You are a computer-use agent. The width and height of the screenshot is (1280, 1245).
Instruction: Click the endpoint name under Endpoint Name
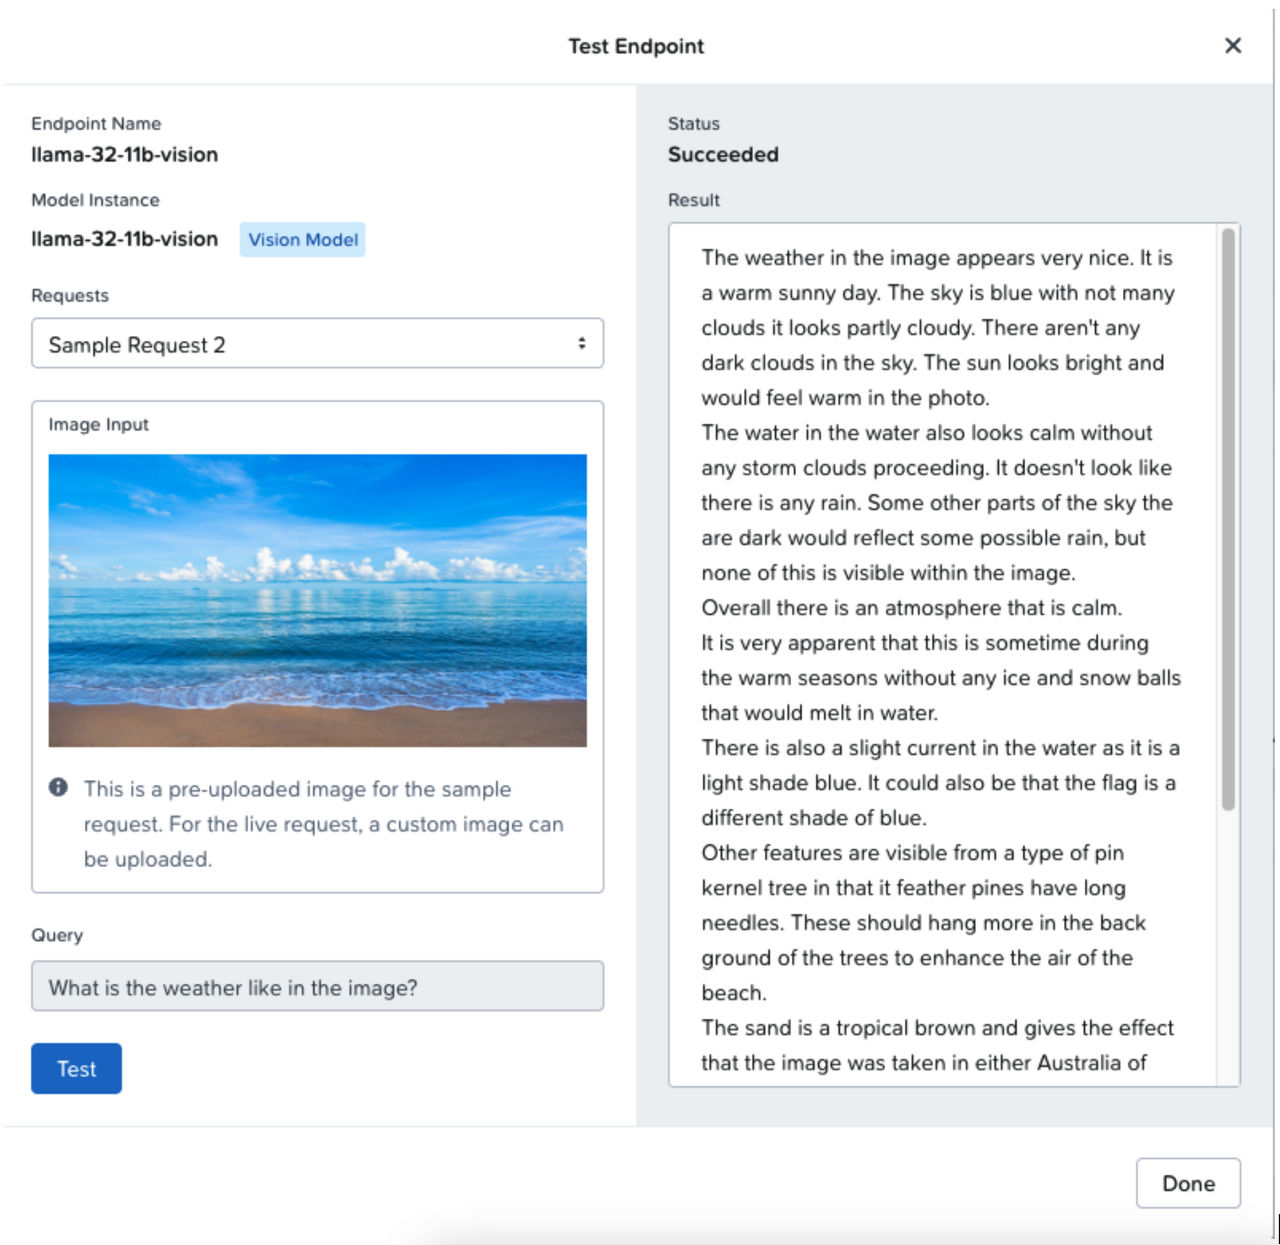pos(124,155)
